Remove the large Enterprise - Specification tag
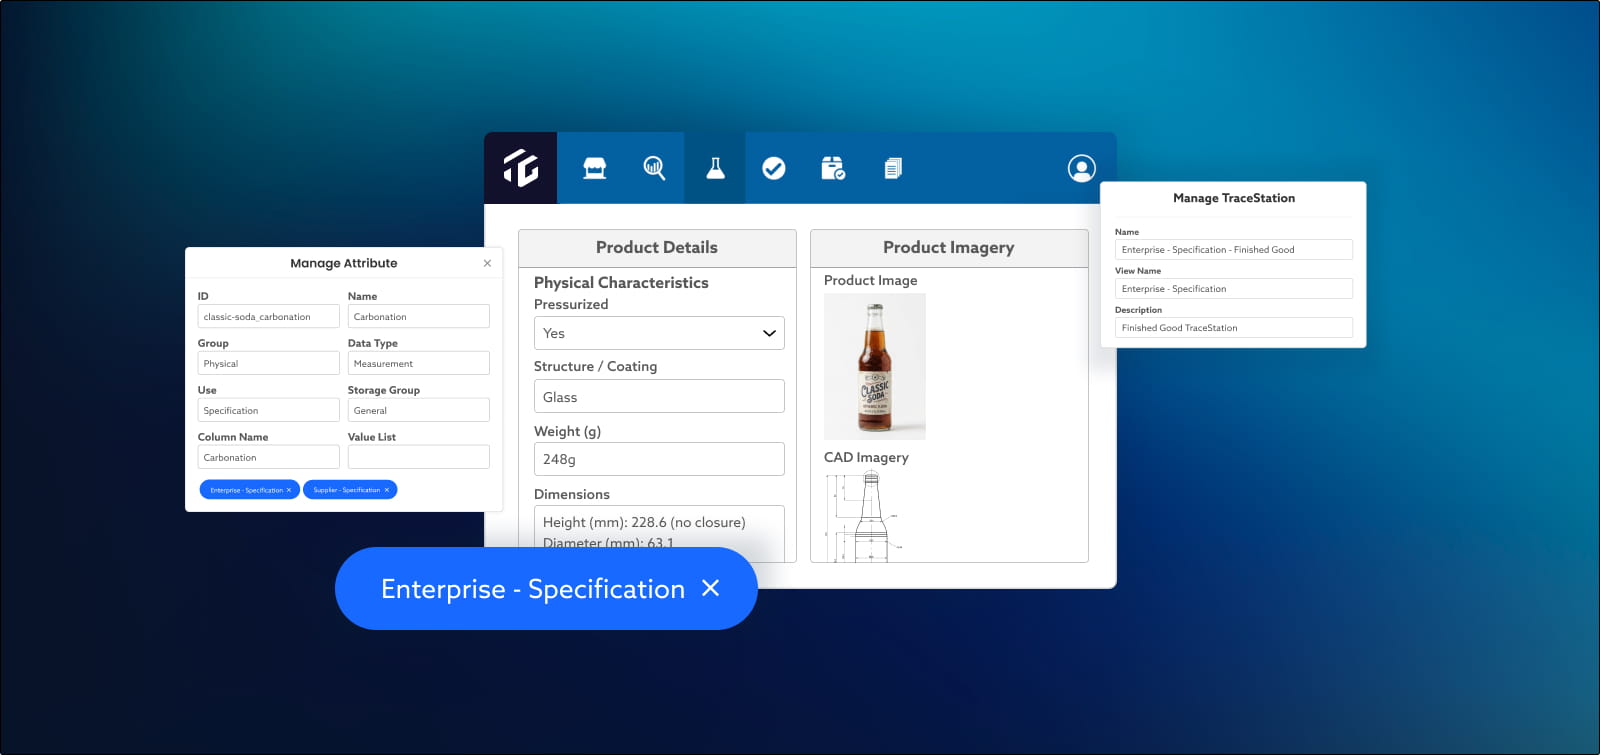Image resolution: width=1600 pixels, height=755 pixels. point(710,588)
